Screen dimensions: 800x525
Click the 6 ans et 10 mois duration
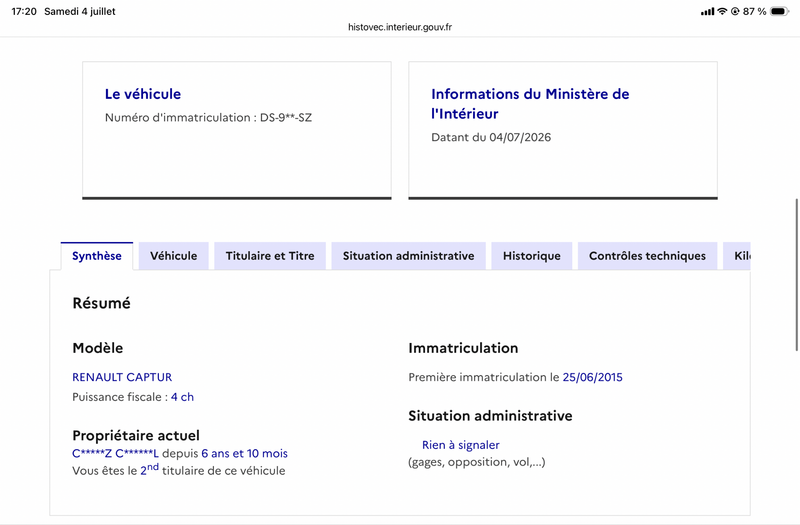244,453
